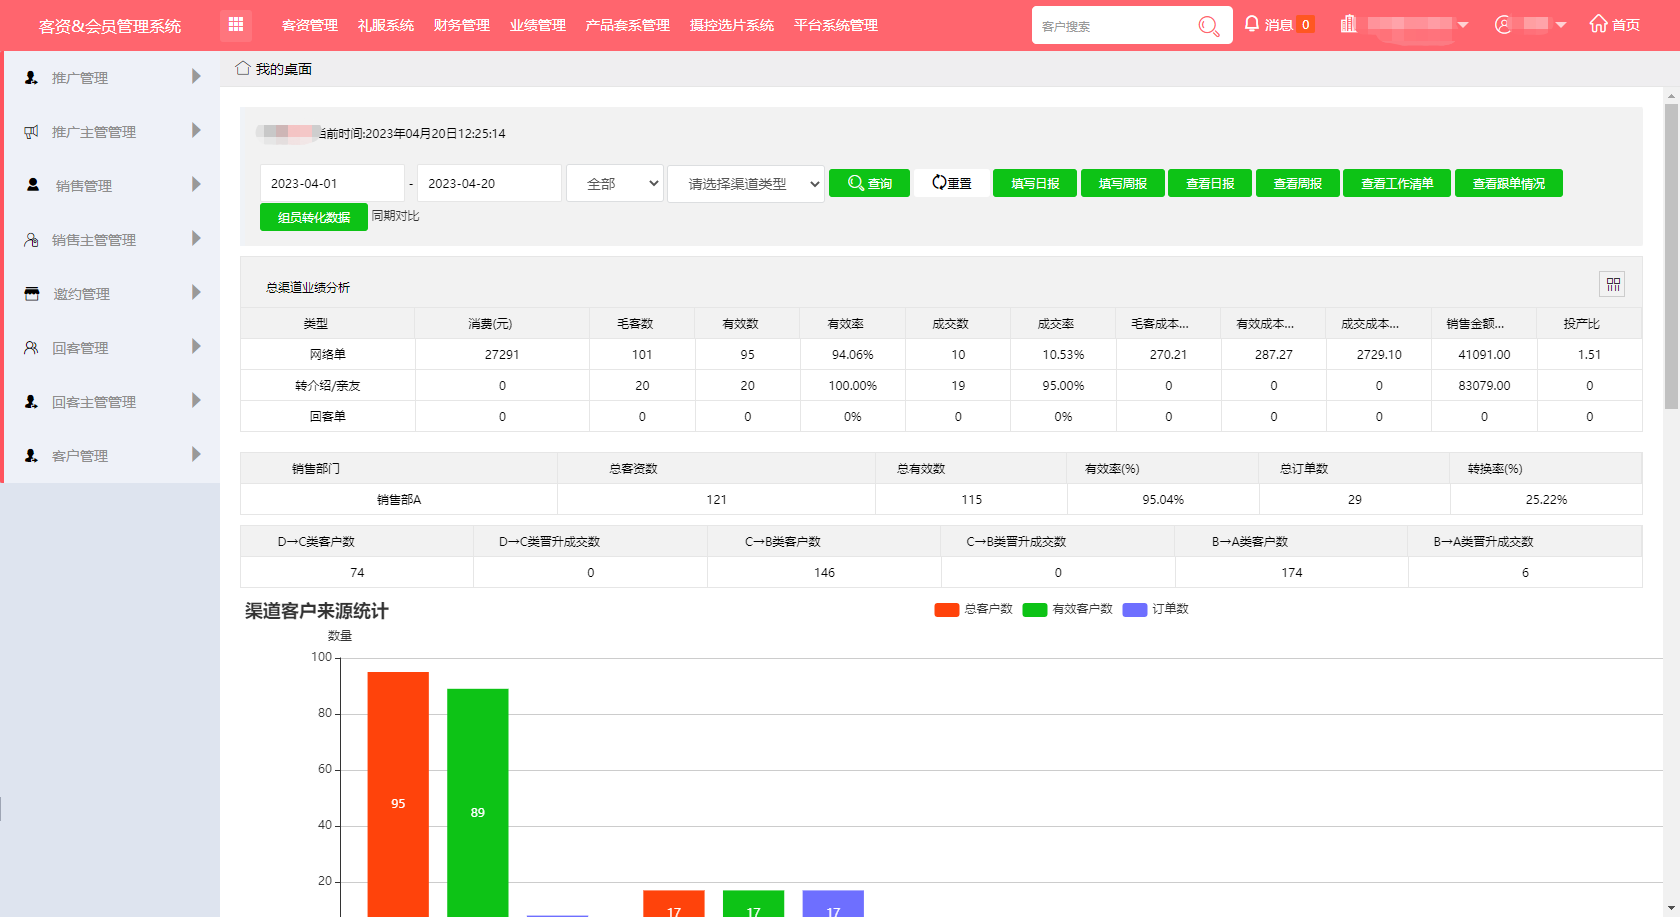
Task: Expand the 邀约管理 sidebar arrow
Action: click(196, 292)
